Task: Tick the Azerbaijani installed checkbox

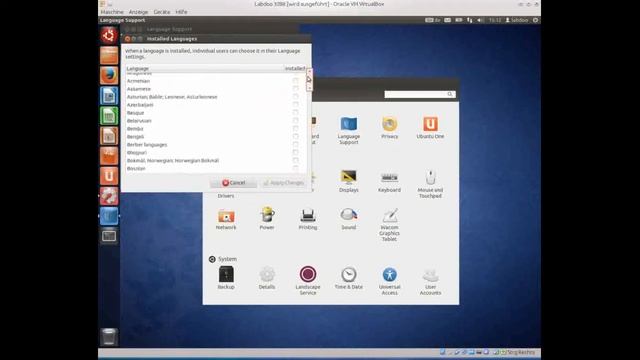Action: coord(296,104)
